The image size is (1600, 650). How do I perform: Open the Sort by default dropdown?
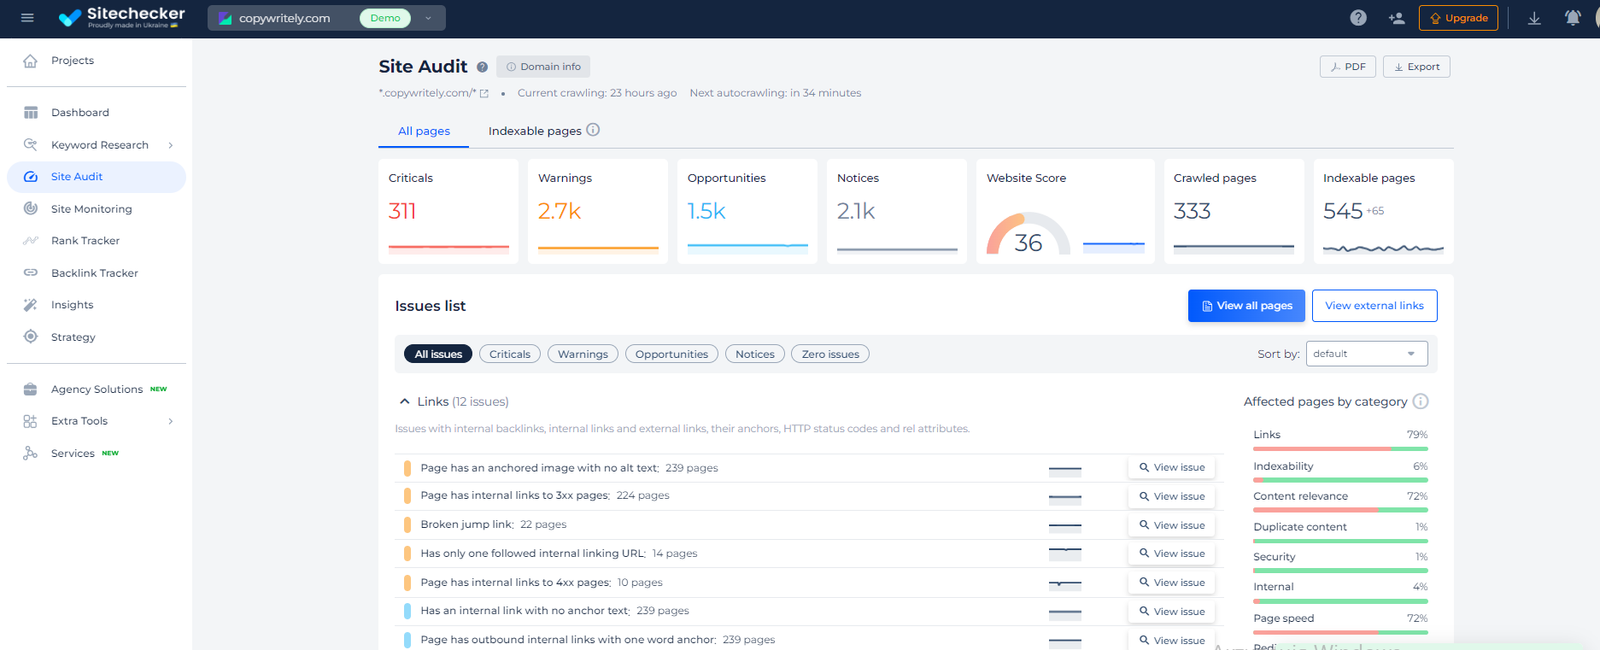tap(1366, 354)
